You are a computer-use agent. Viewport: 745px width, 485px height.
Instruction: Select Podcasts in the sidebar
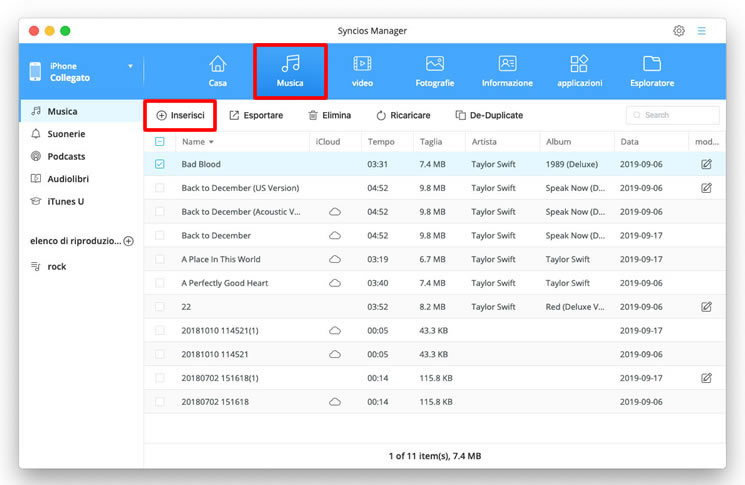click(x=81, y=156)
